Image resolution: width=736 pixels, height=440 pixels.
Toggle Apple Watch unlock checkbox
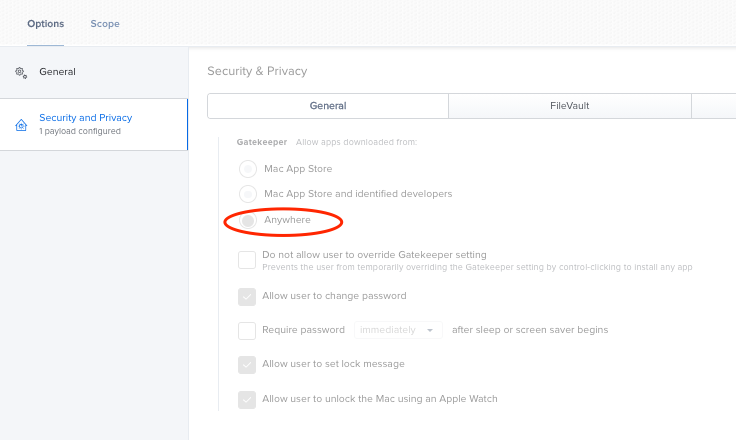(247, 400)
